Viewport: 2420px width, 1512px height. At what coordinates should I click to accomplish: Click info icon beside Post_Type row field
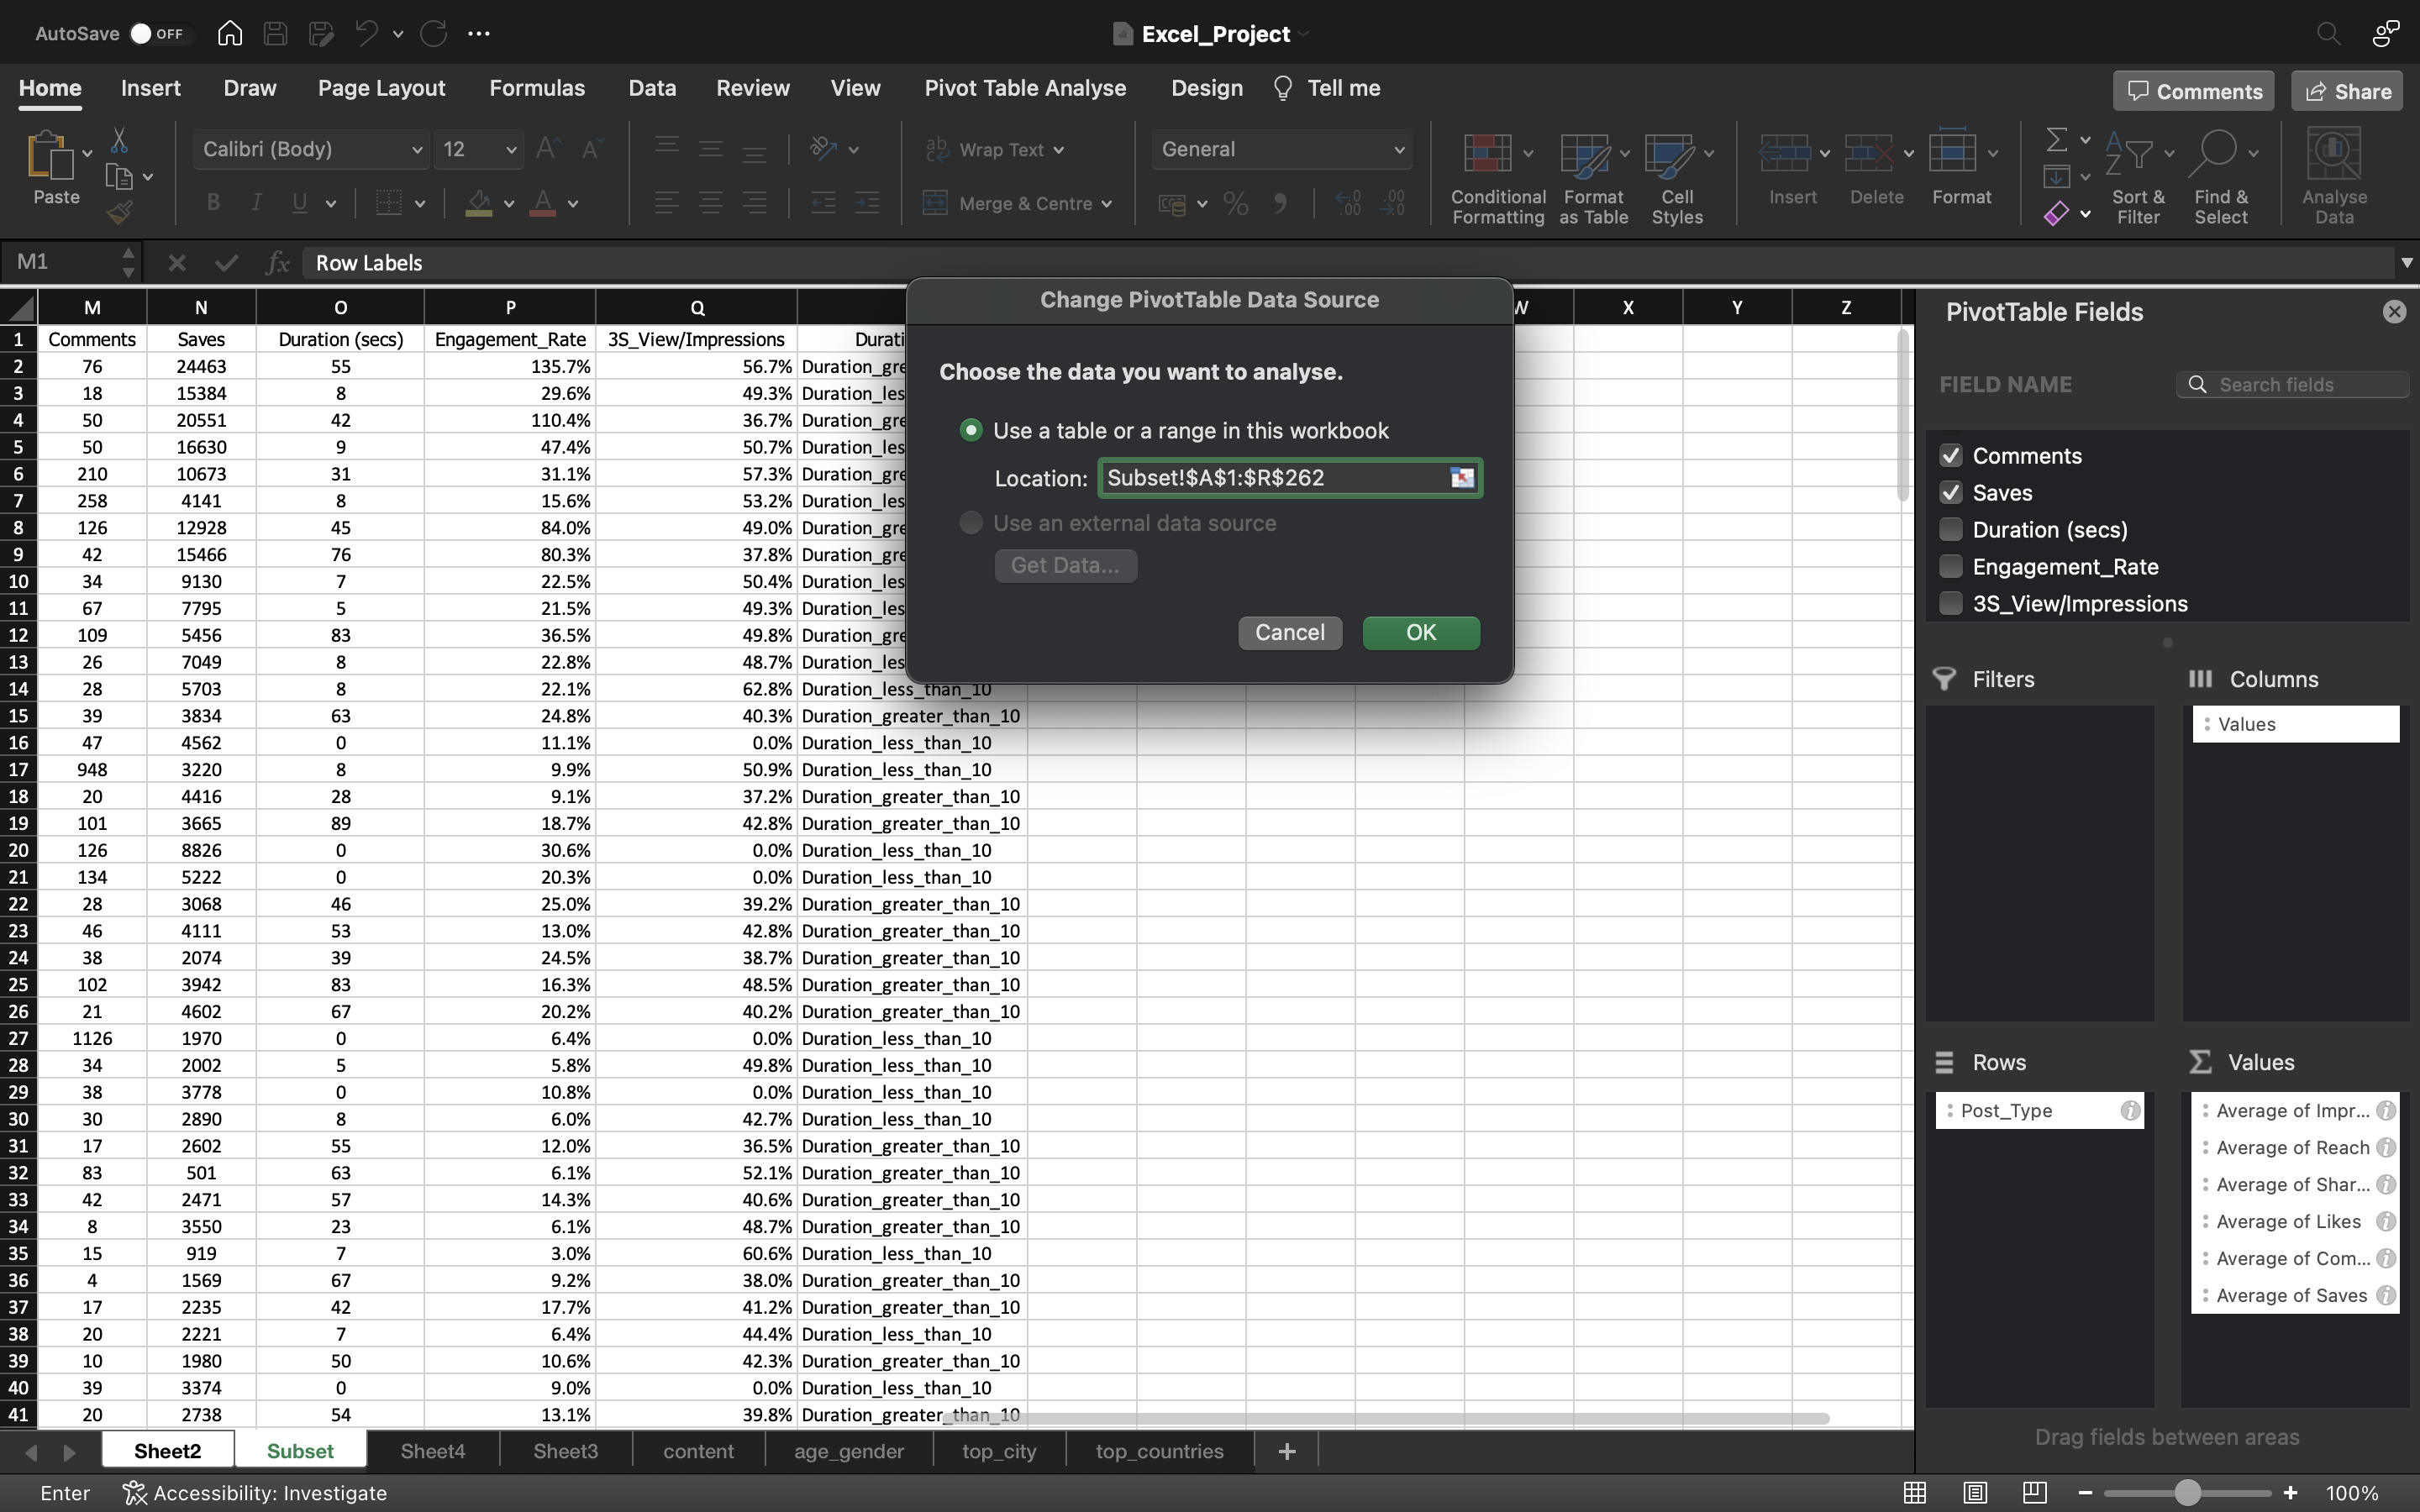(2130, 1111)
